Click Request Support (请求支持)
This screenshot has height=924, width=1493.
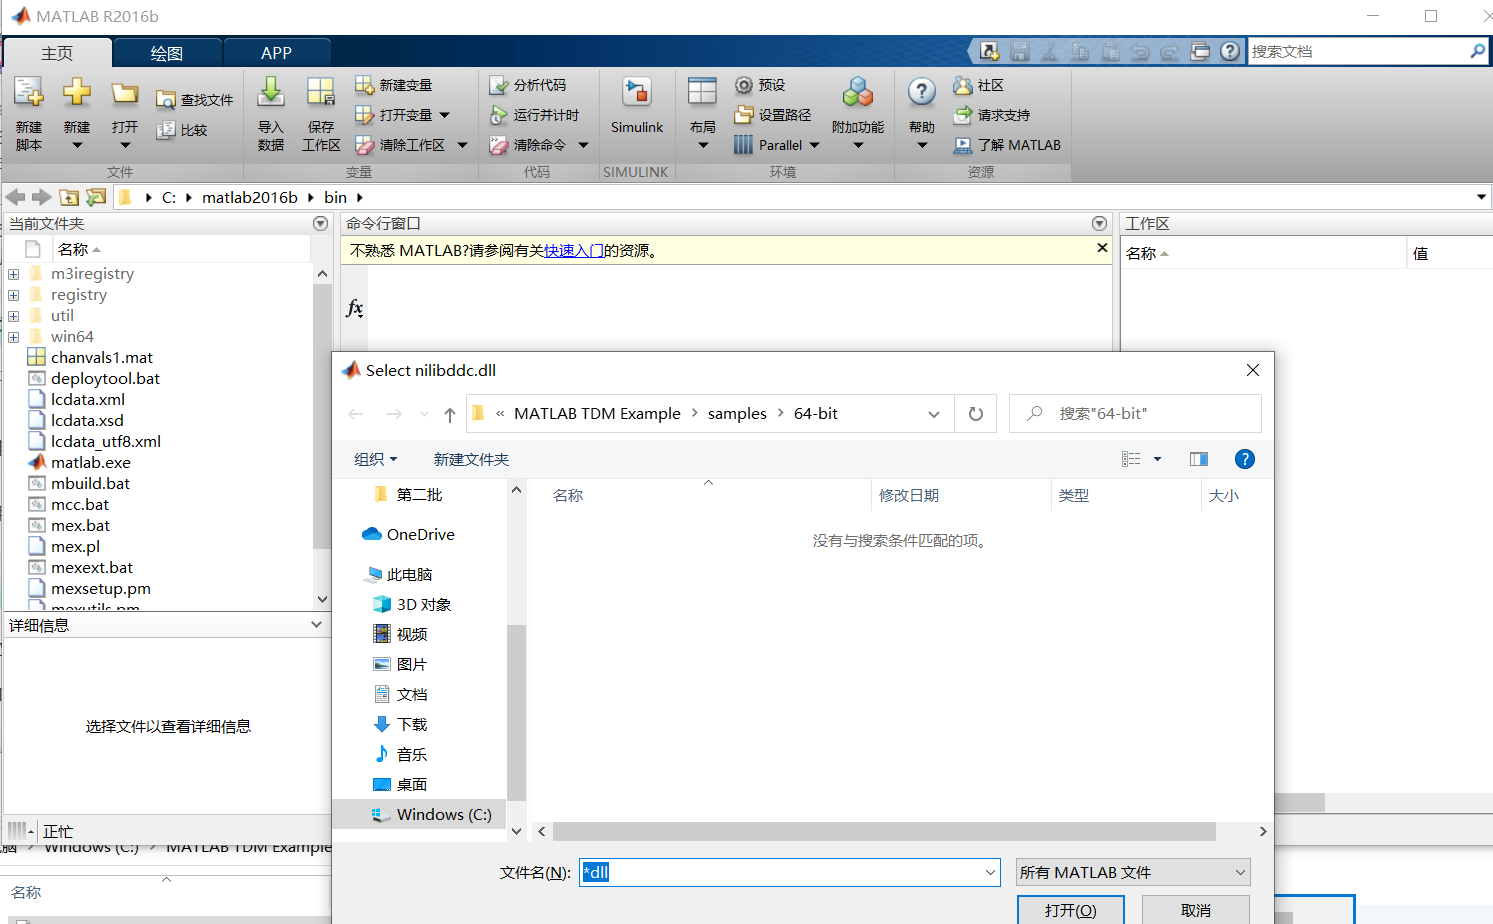click(x=992, y=115)
